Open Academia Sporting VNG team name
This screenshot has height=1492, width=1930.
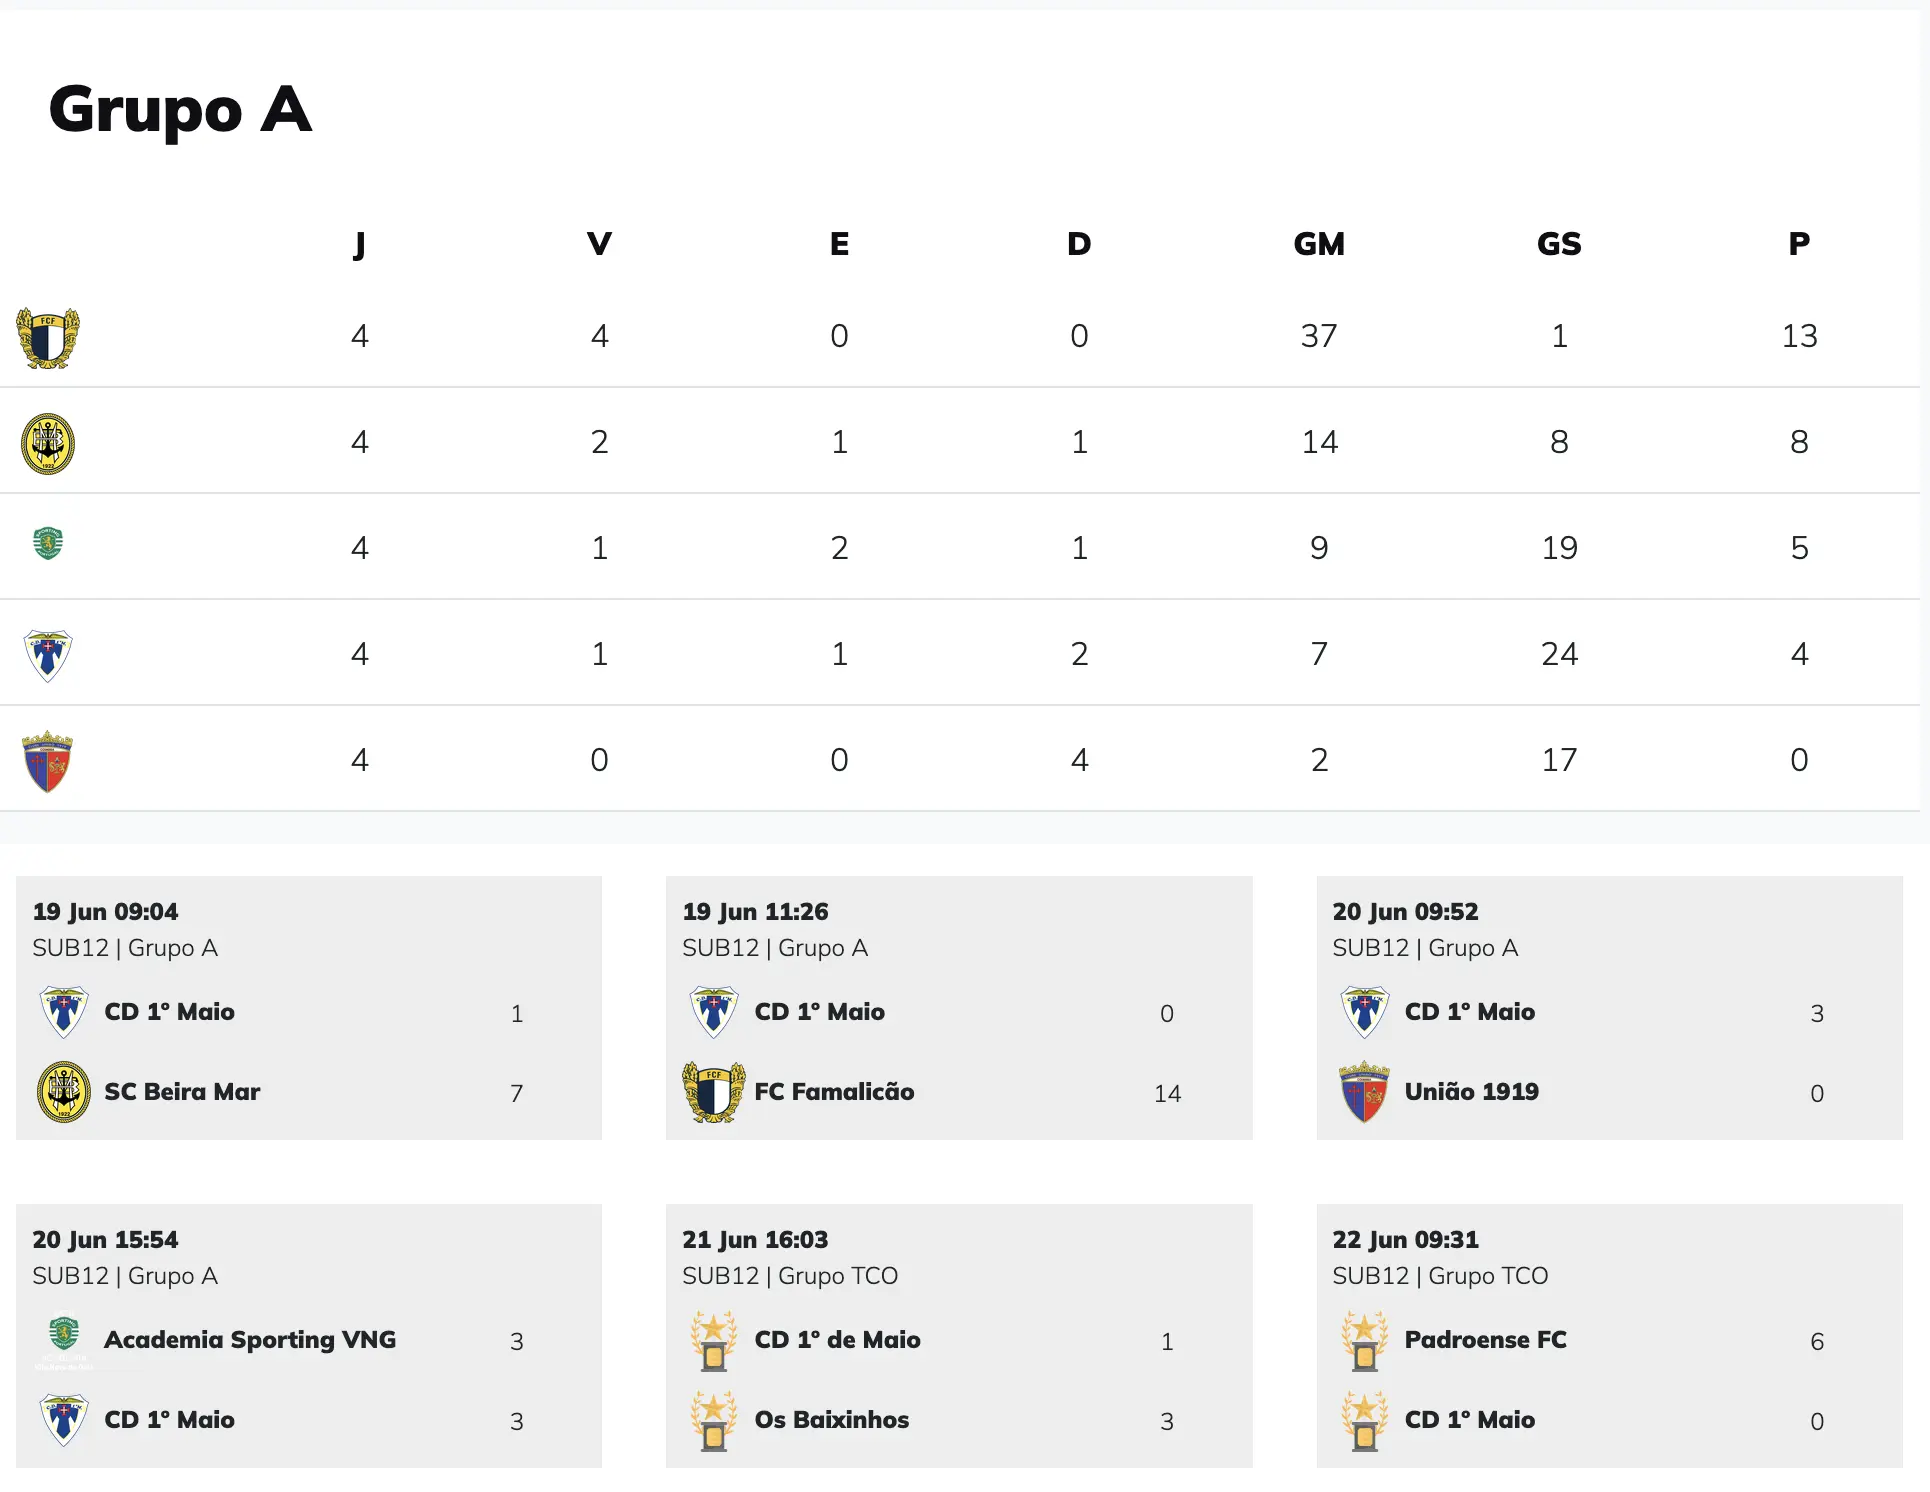click(x=250, y=1340)
